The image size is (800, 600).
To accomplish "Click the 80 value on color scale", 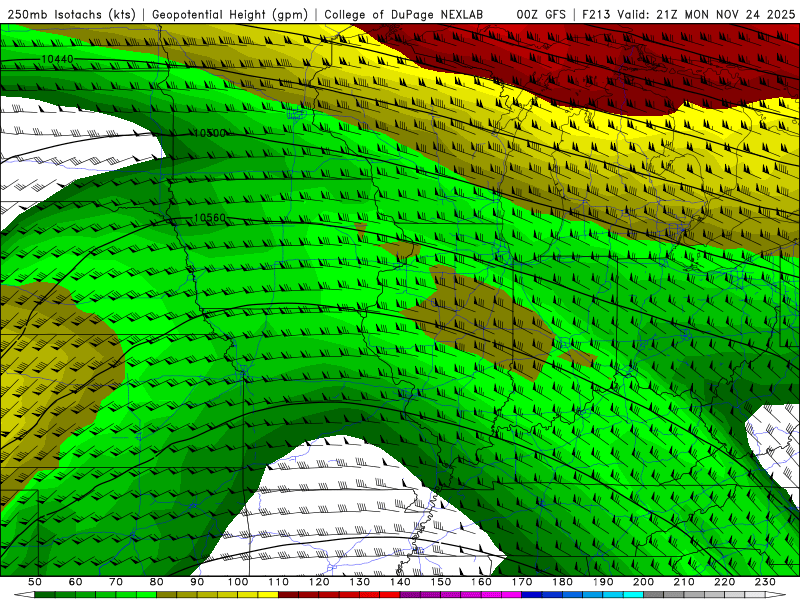I will click(157, 582).
